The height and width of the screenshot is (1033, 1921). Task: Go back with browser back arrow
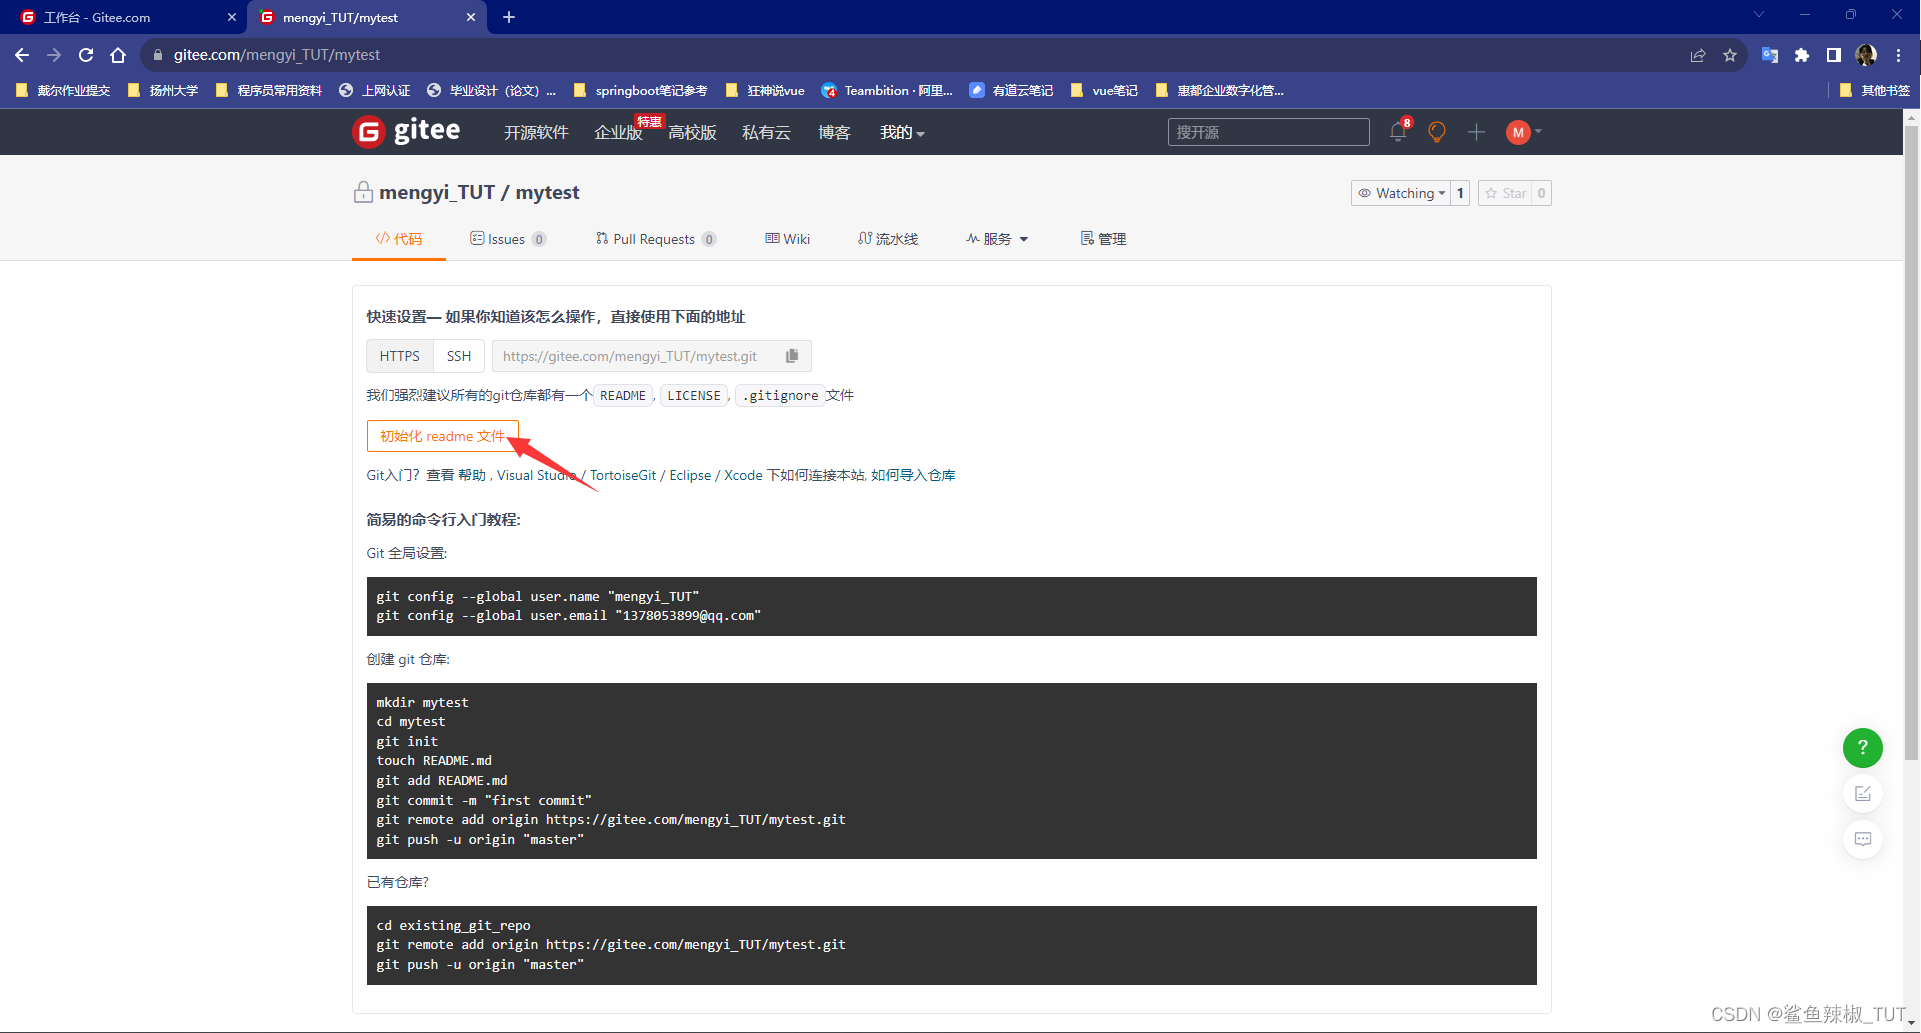22,55
